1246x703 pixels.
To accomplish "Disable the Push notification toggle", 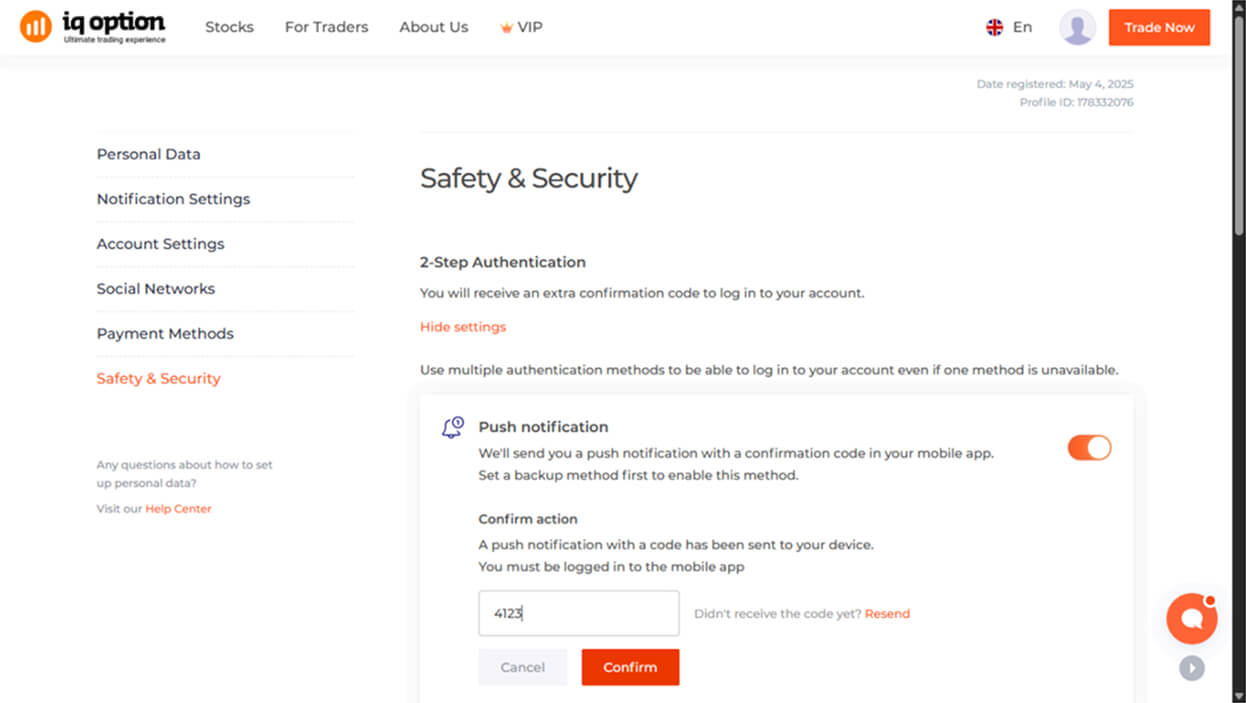I will 1089,448.
